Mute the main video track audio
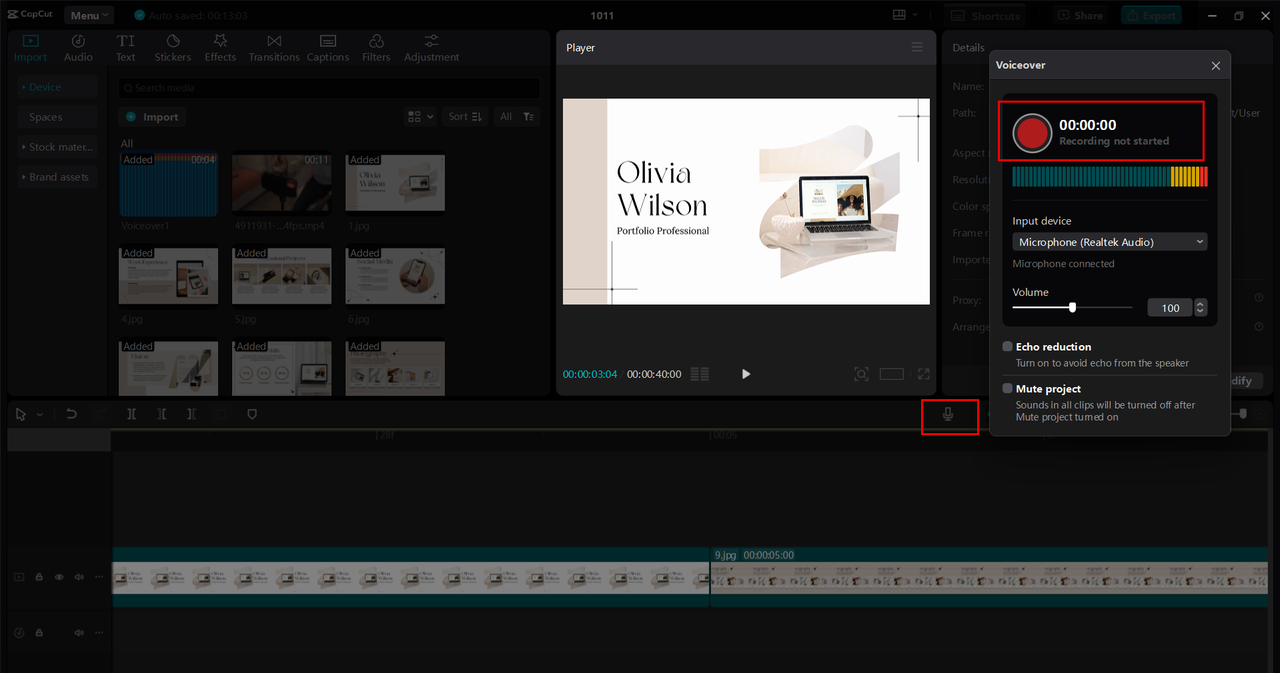1280x673 pixels. coord(79,577)
